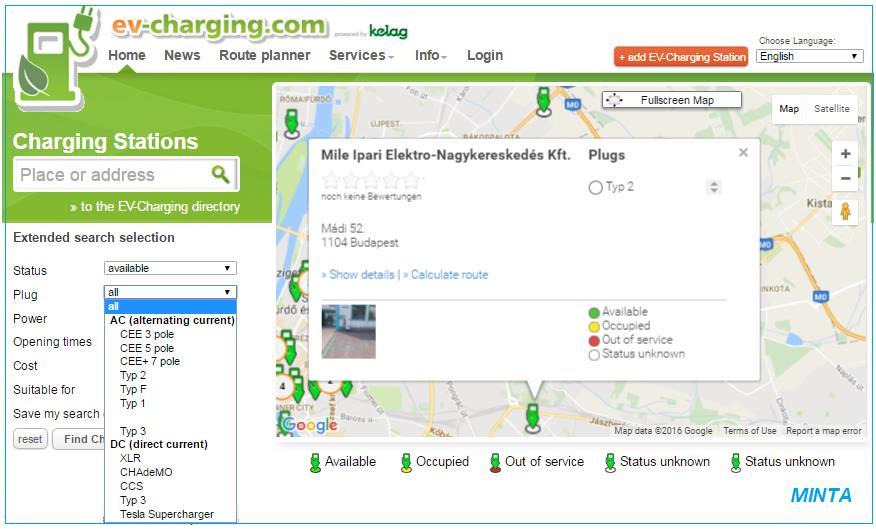Expand the Info menu
This screenshot has width=876, height=529.
pyautogui.click(x=431, y=55)
